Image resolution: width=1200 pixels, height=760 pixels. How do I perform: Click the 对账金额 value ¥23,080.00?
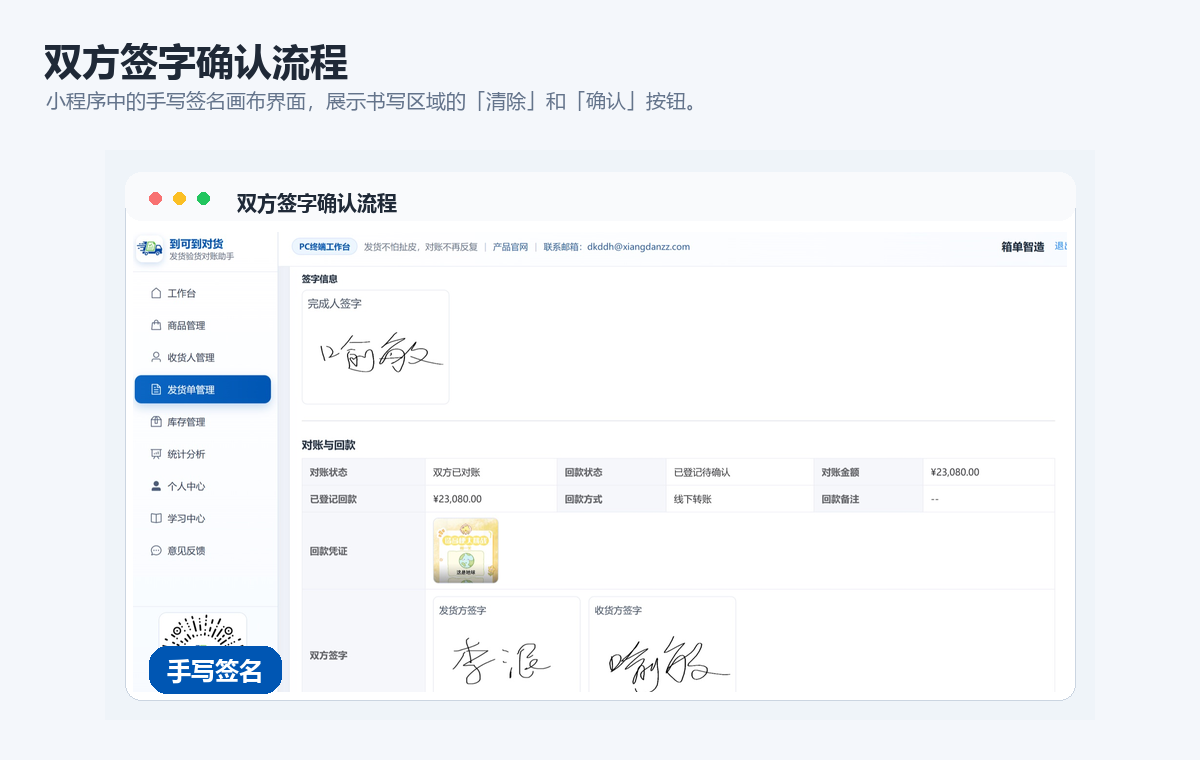pyautogui.click(x=955, y=472)
